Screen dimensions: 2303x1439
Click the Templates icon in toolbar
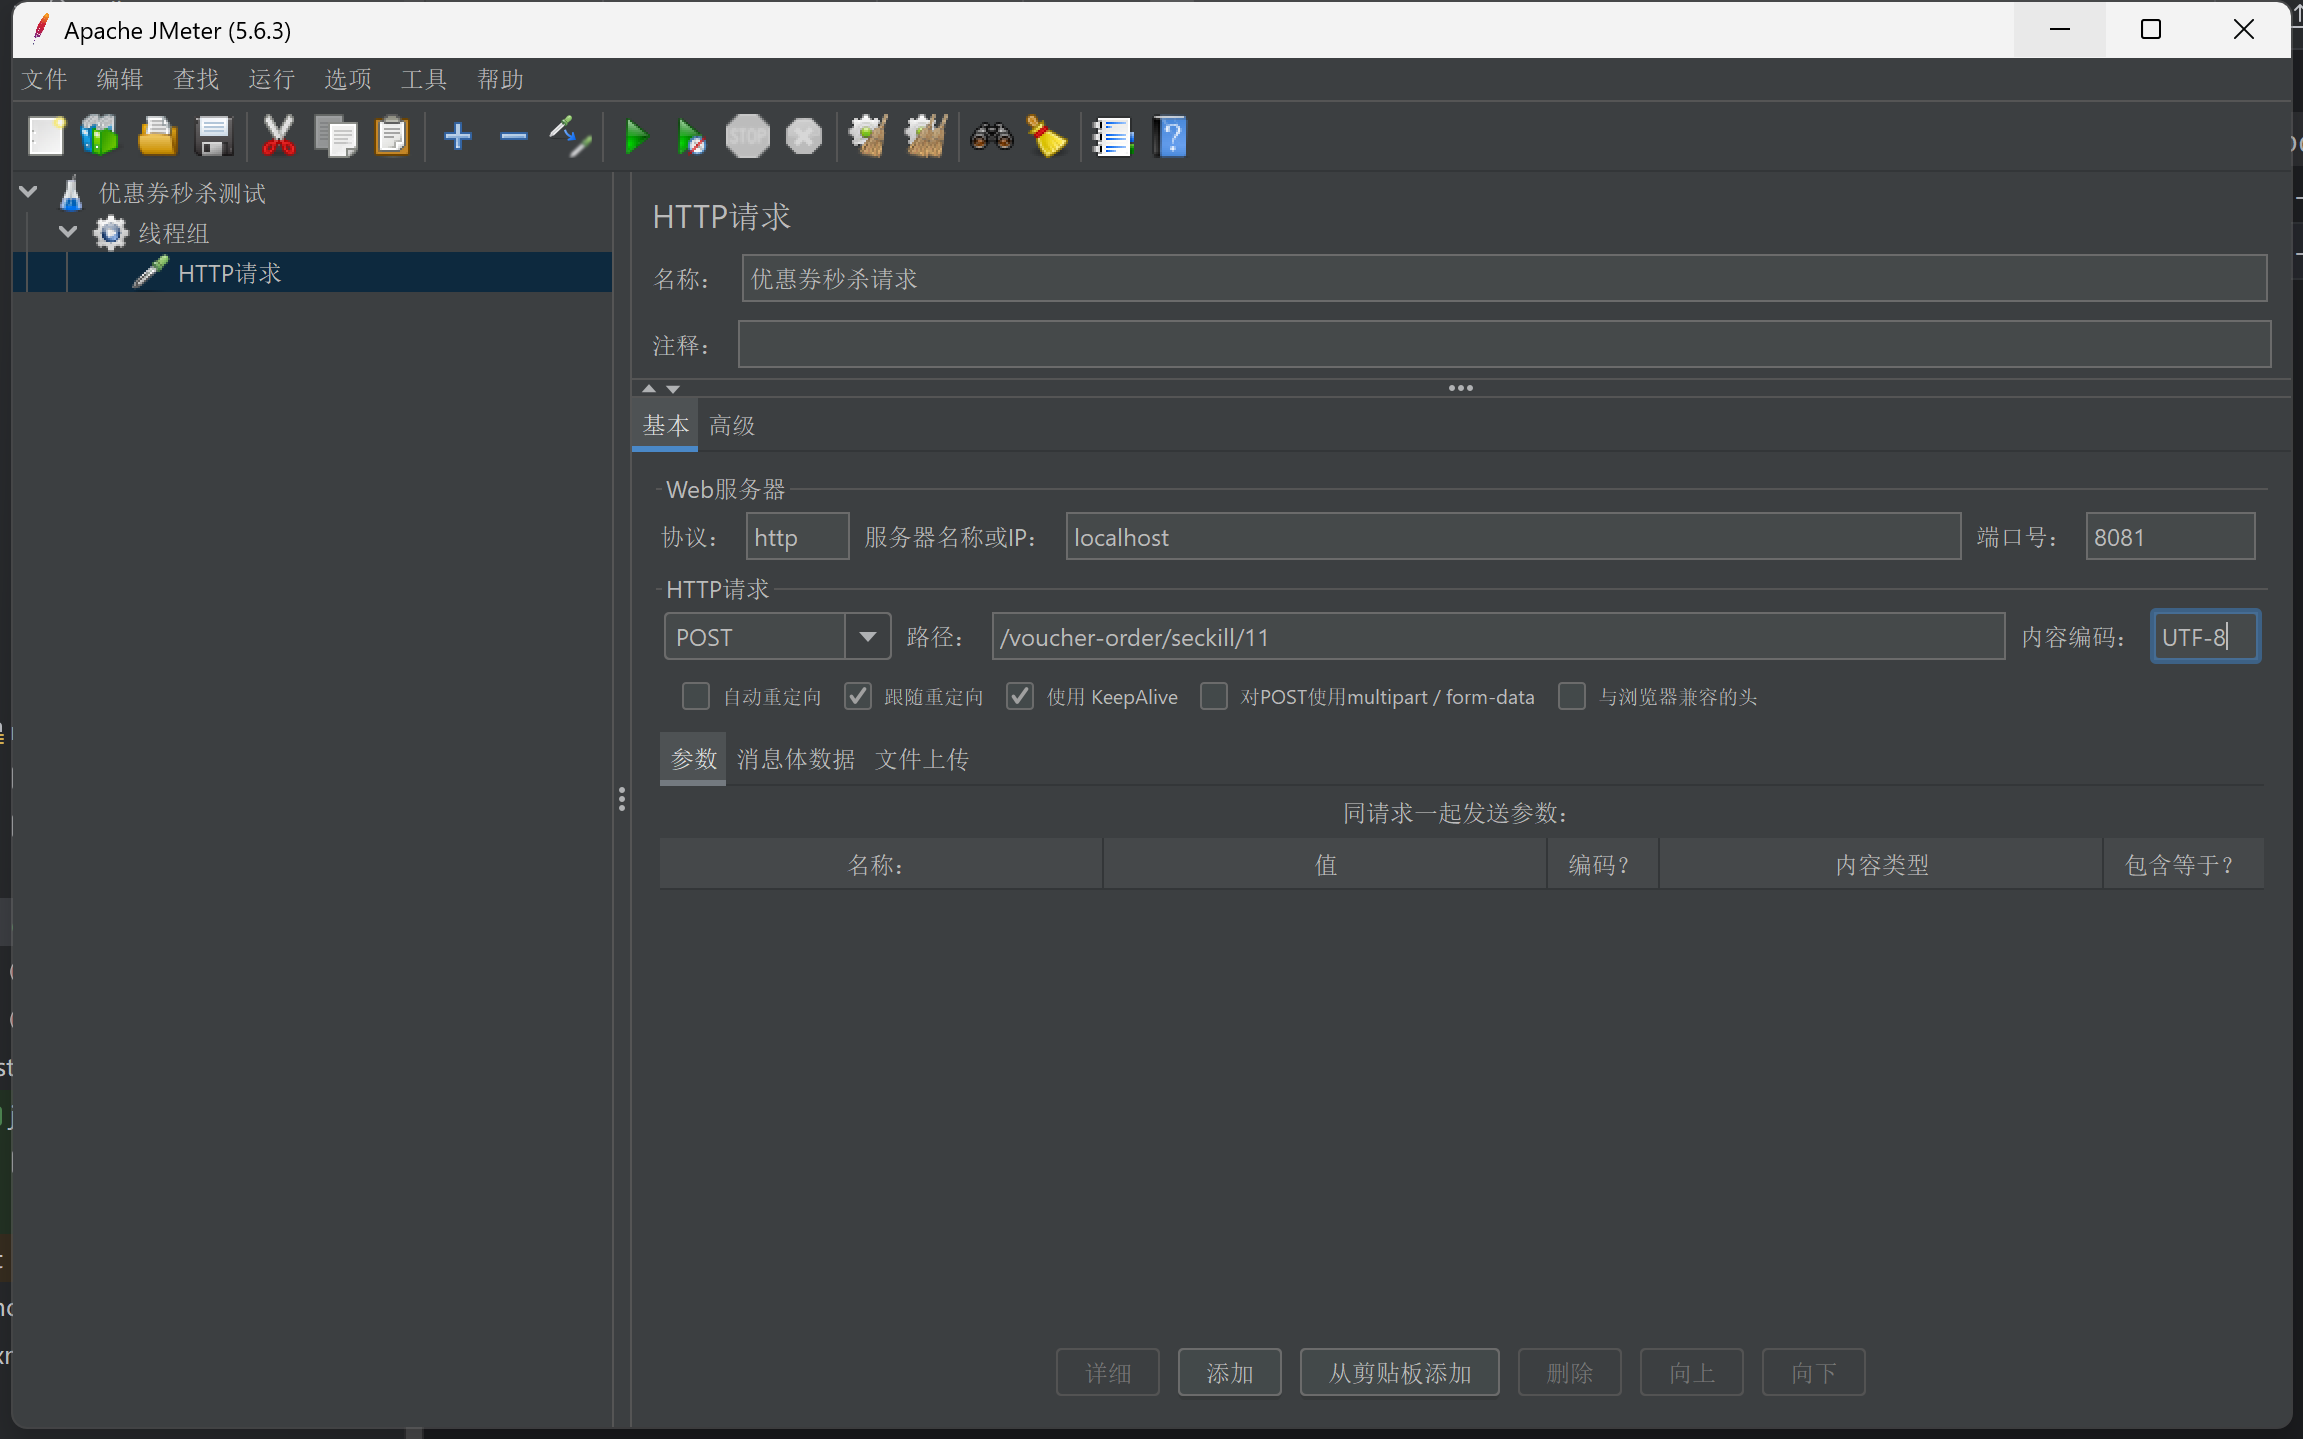click(100, 137)
